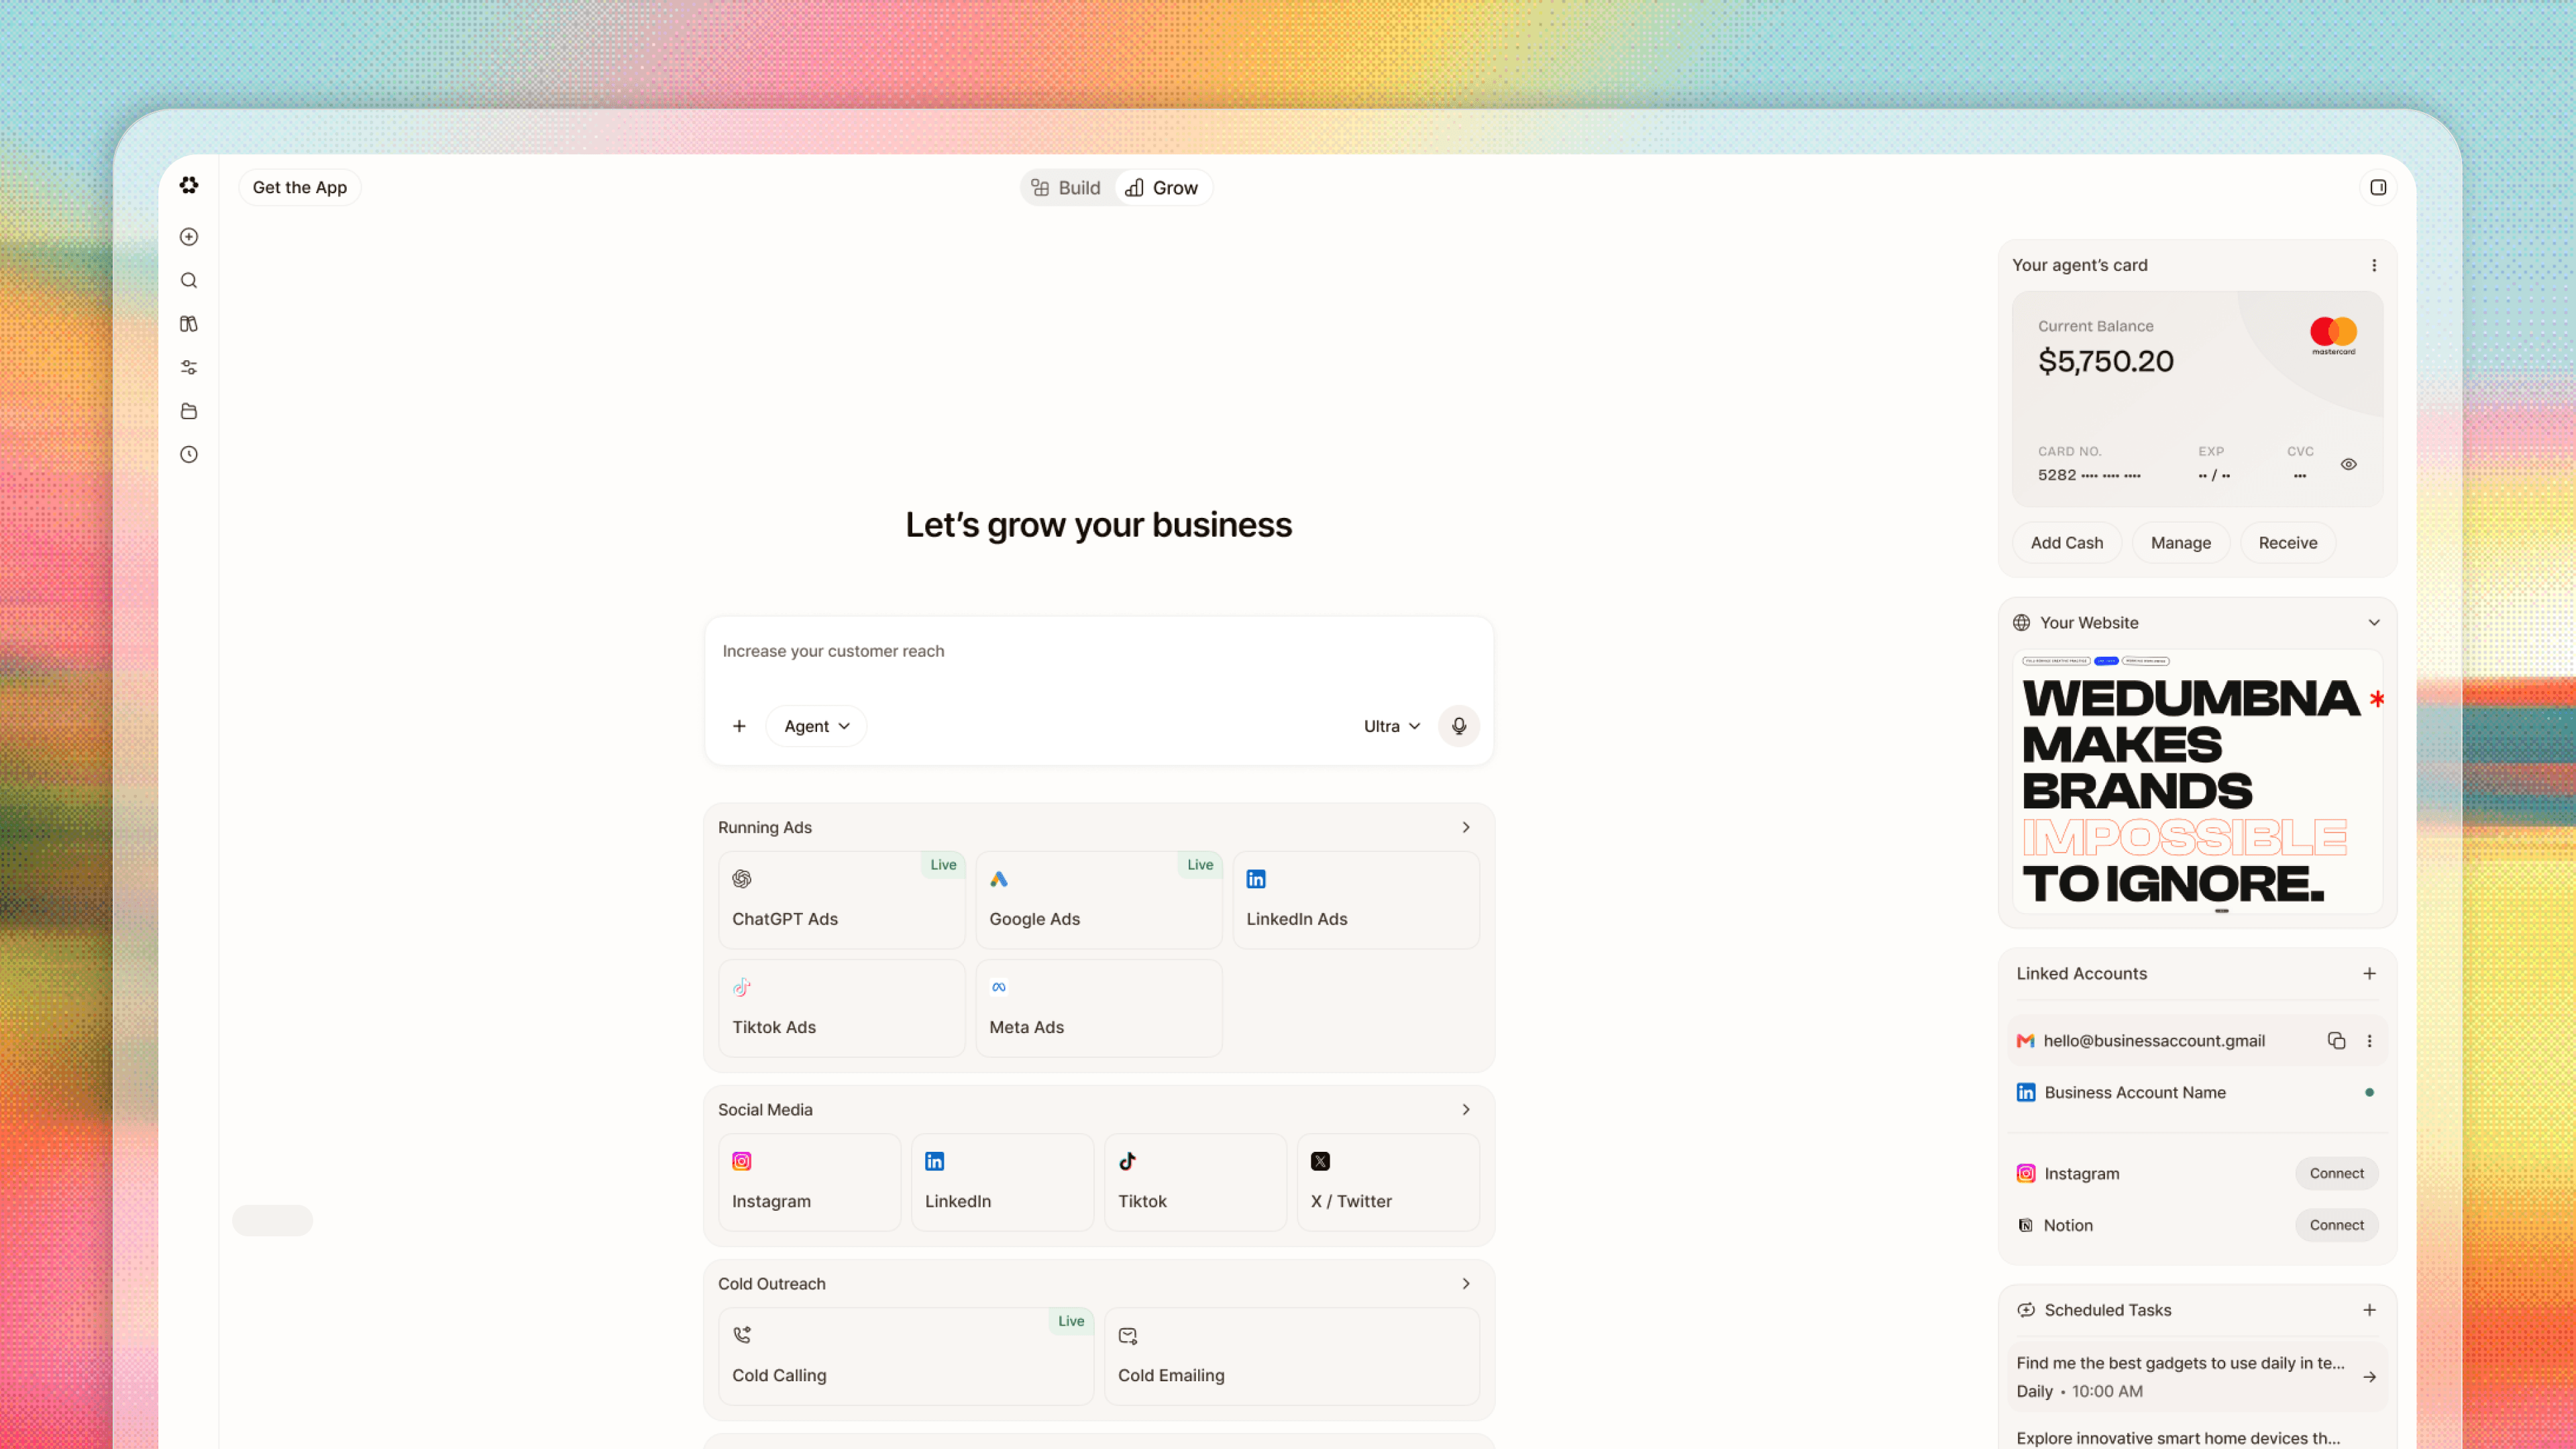Image resolution: width=2576 pixels, height=1449 pixels.
Task: Open the Google Ads card
Action: (1099, 900)
